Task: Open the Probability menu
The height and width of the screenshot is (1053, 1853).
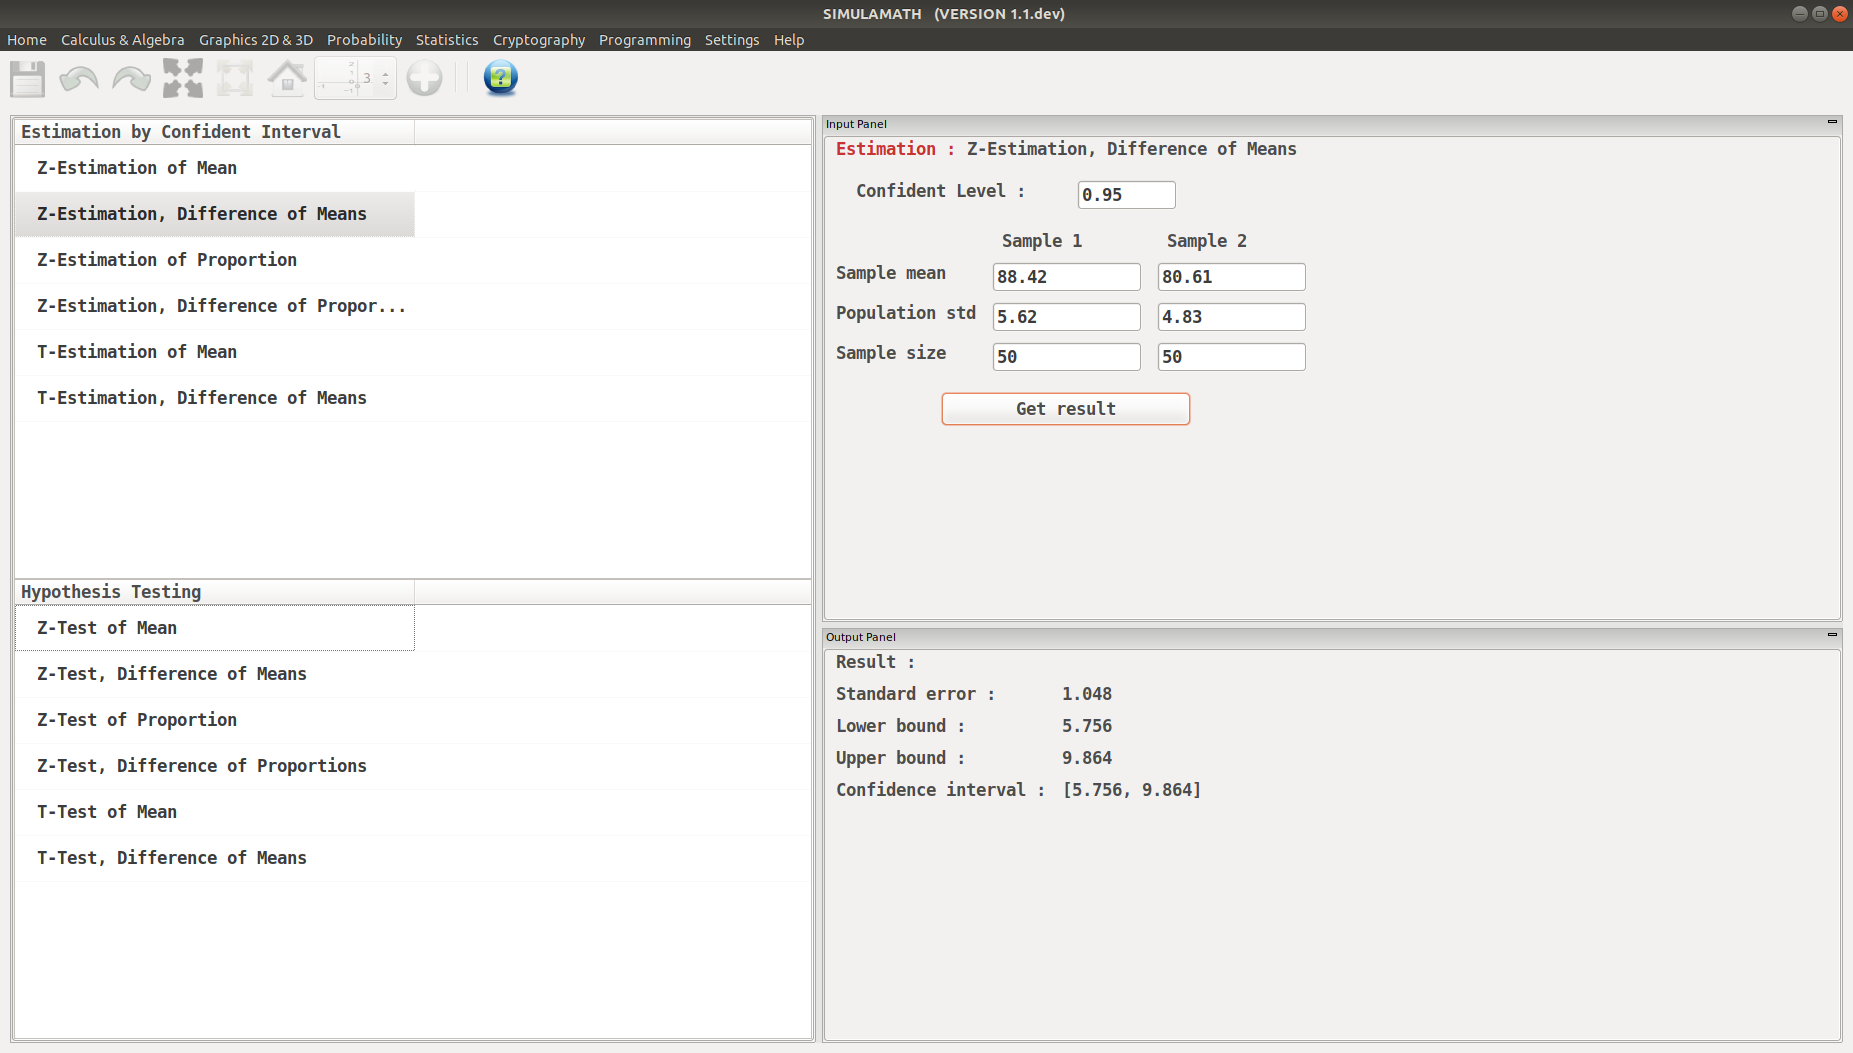Action: tap(364, 40)
